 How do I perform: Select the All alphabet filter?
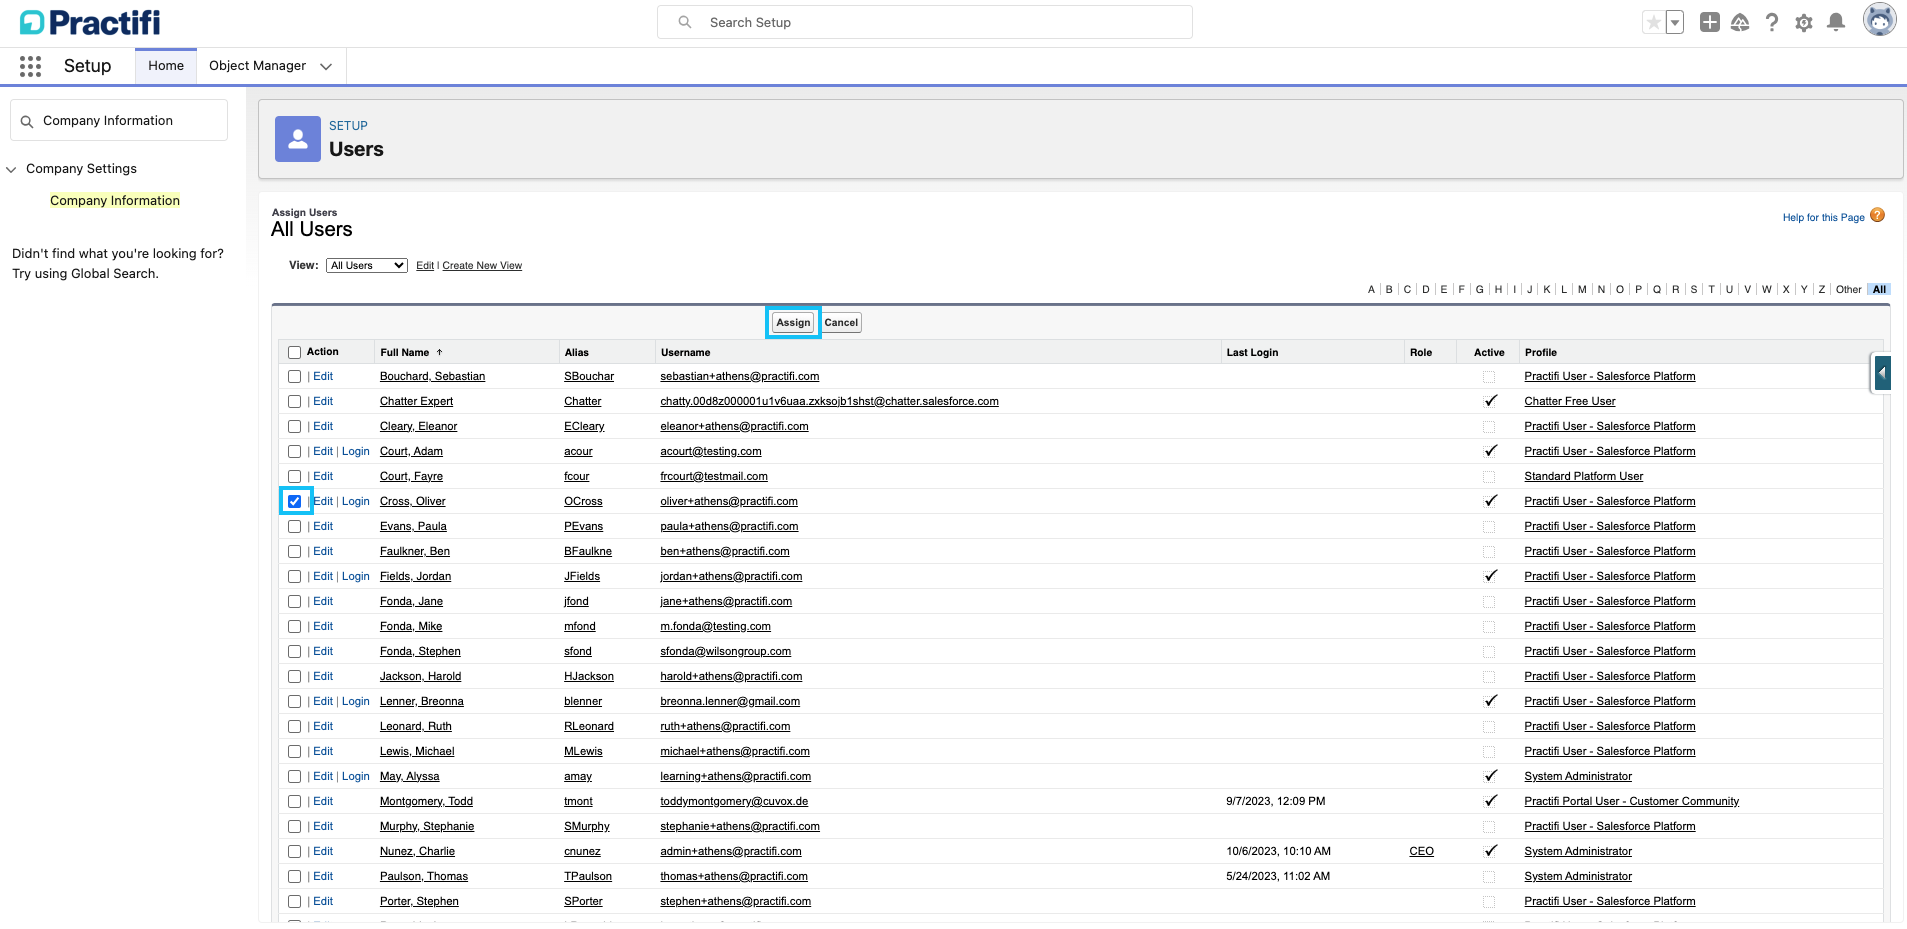pos(1879,289)
